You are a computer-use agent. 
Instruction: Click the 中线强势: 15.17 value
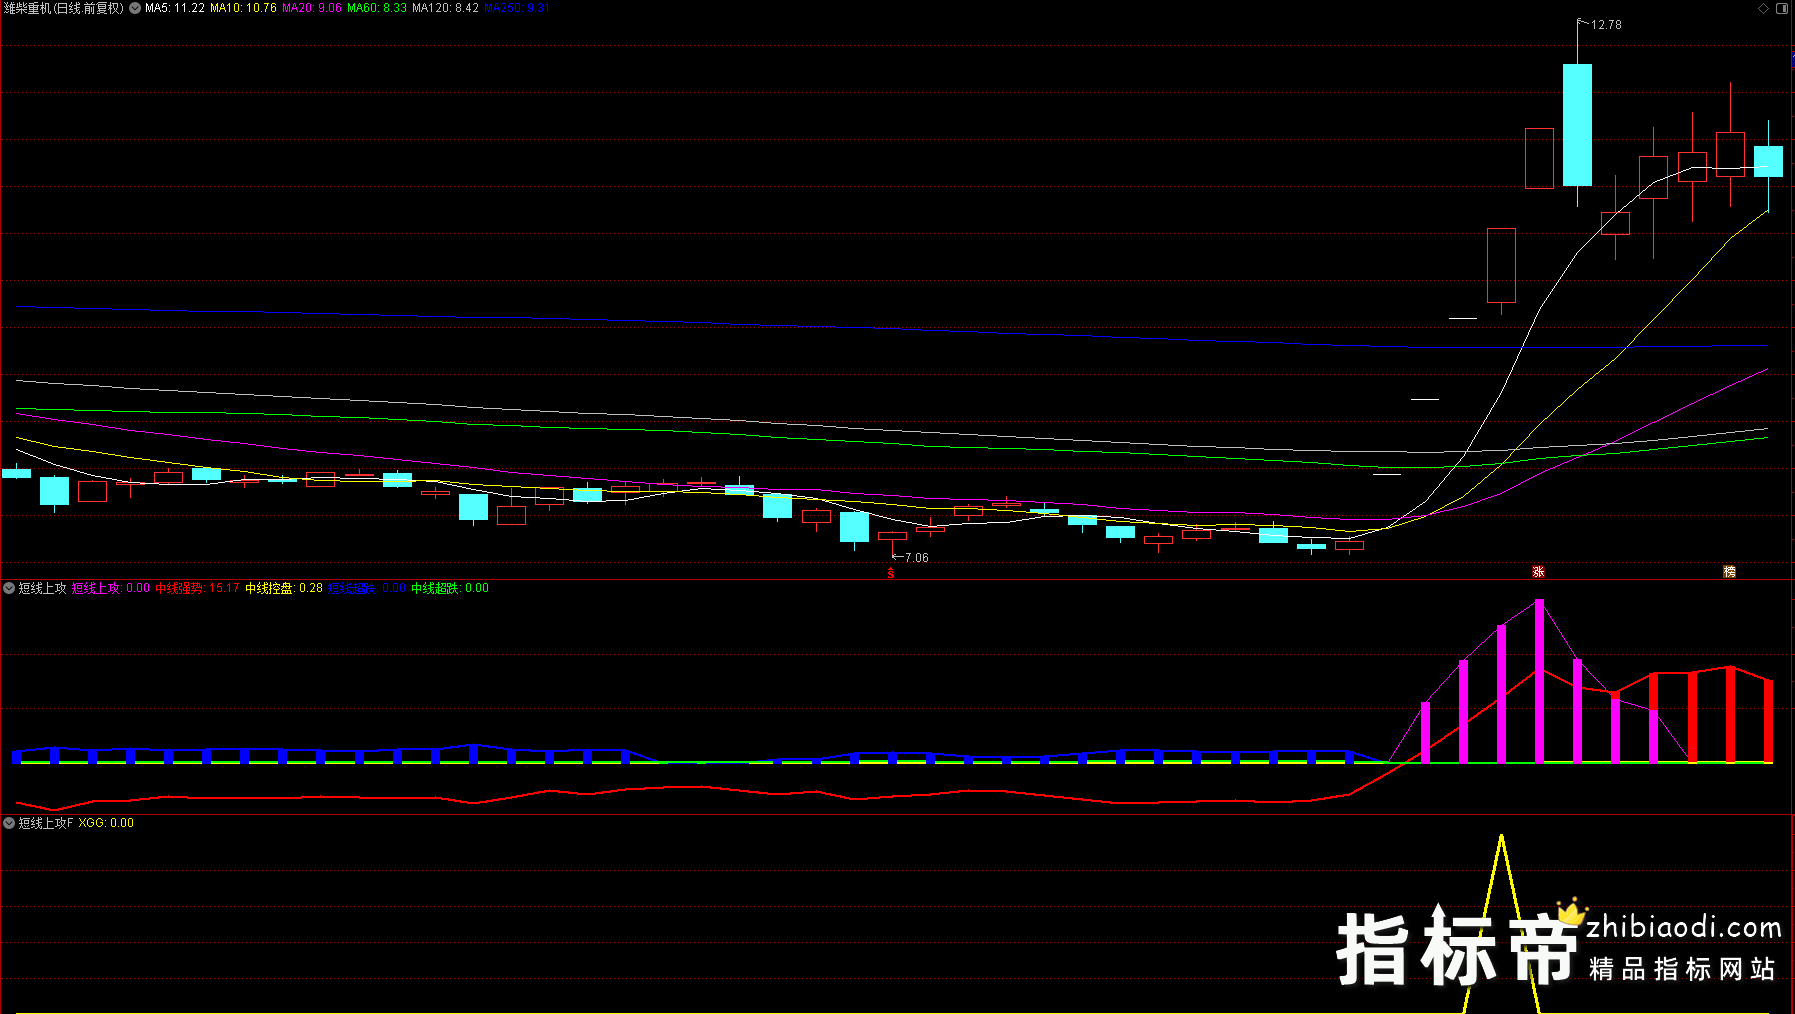[x=197, y=588]
